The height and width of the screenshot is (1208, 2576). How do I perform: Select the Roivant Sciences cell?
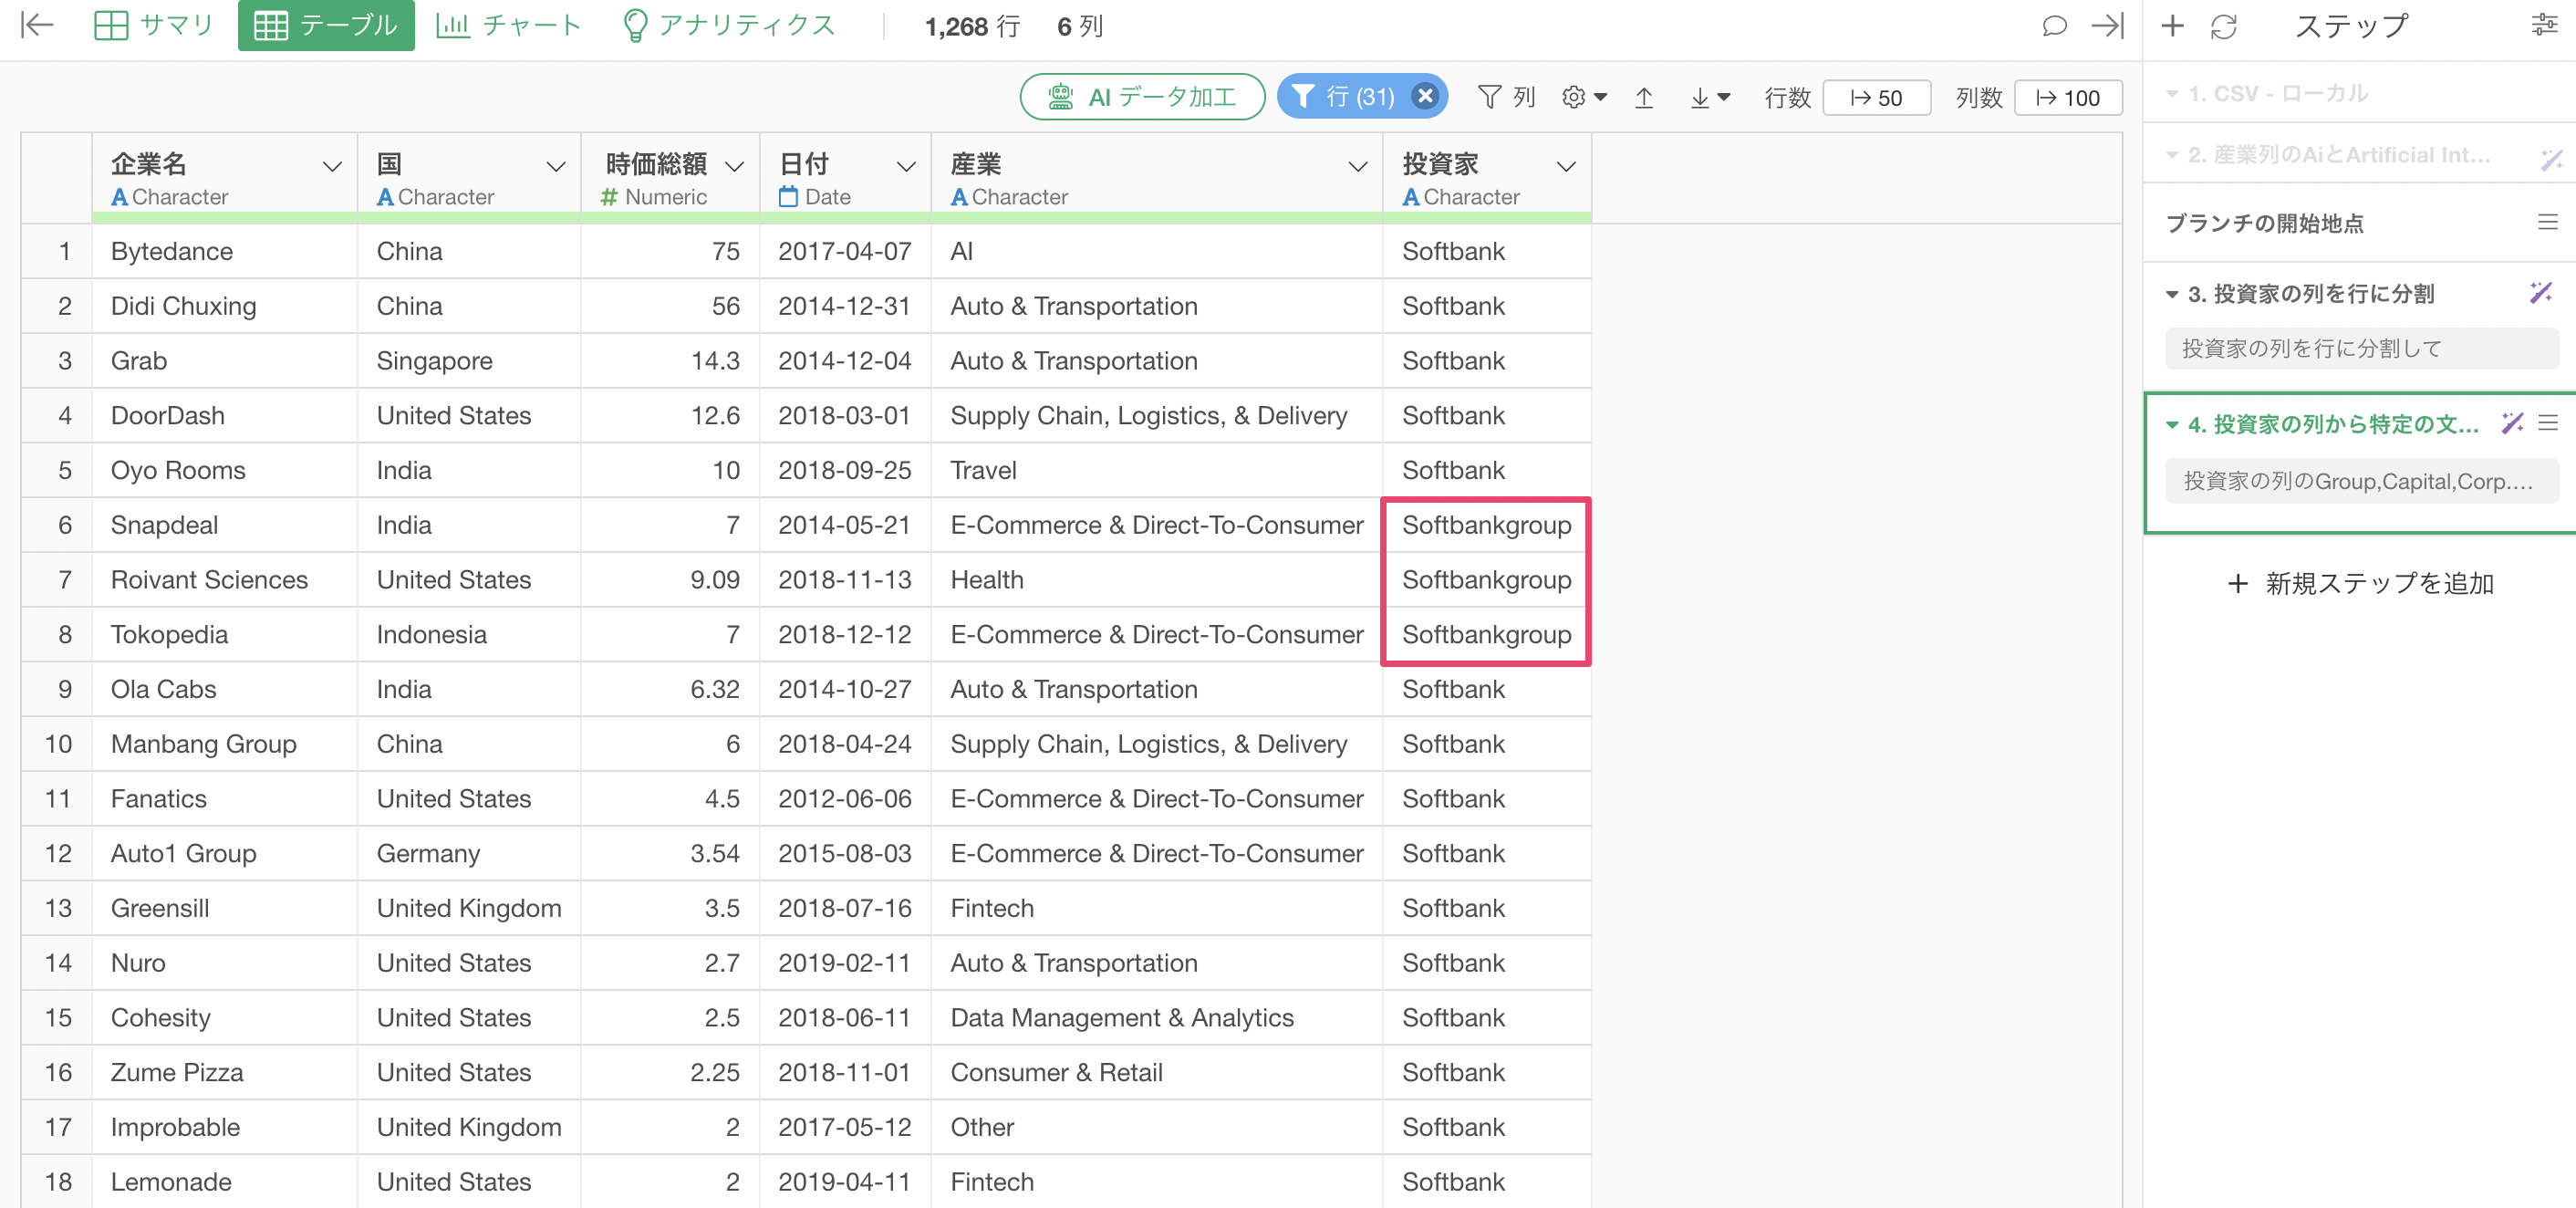(224, 580)
